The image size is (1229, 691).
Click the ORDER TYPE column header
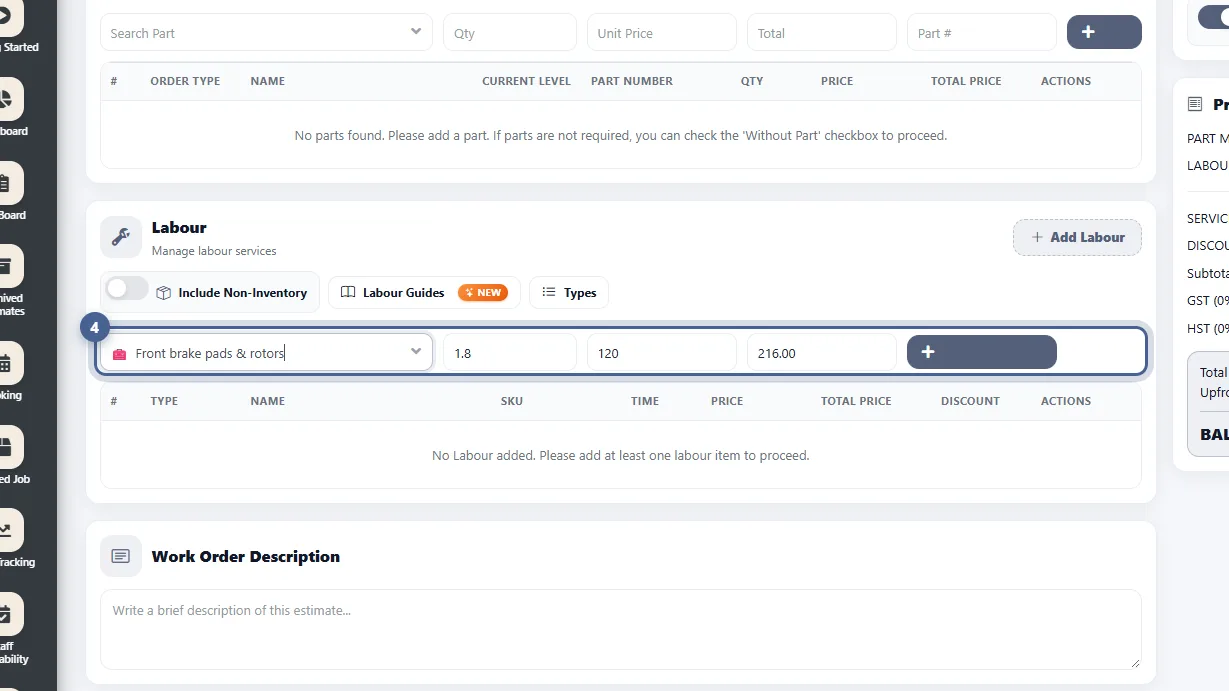point(185,81)
